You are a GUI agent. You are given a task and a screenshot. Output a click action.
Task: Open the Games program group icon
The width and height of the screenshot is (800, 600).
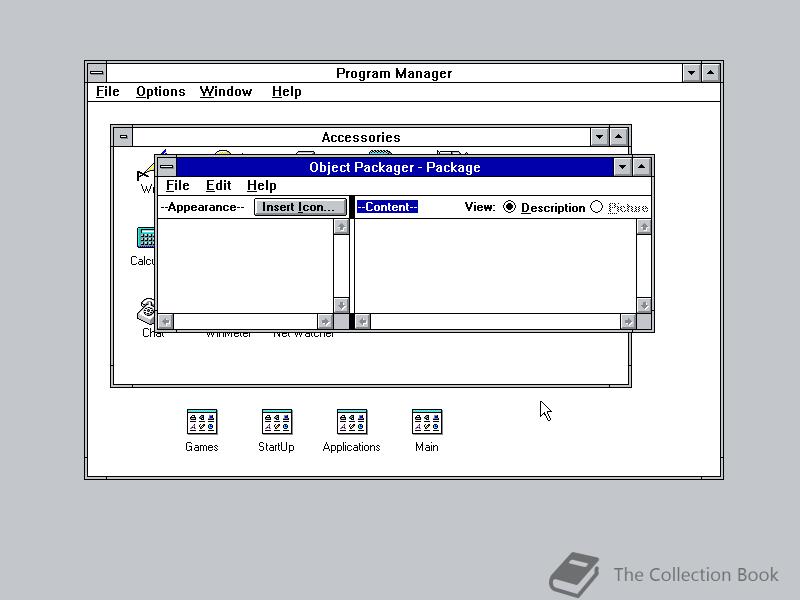click(201, 419)
